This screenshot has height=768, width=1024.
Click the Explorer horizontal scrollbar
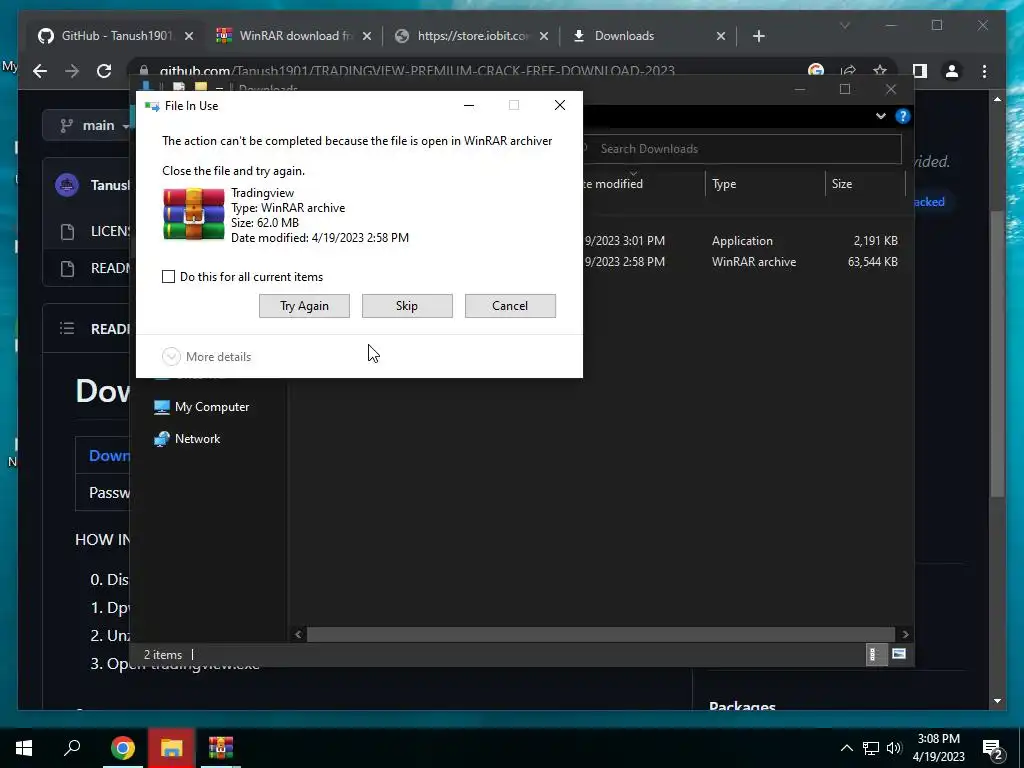pos(601,634)
